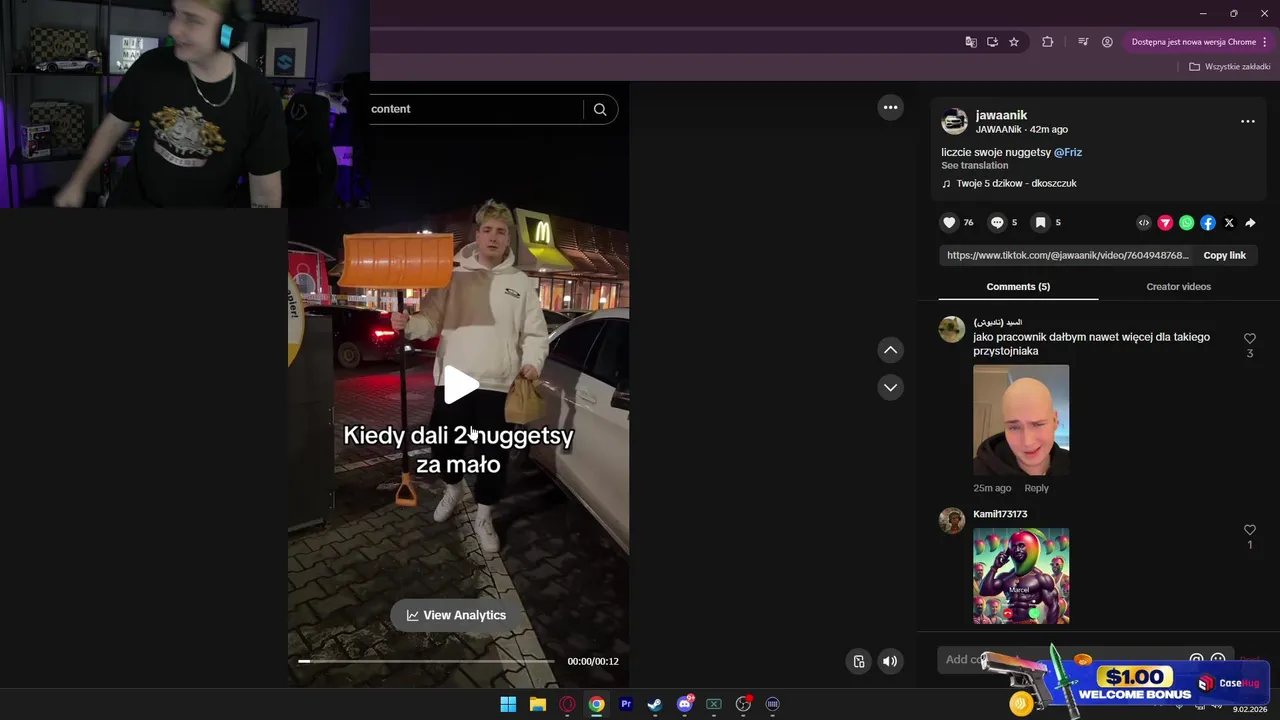Open the three-dot menu above the video

tap(890, 108)
